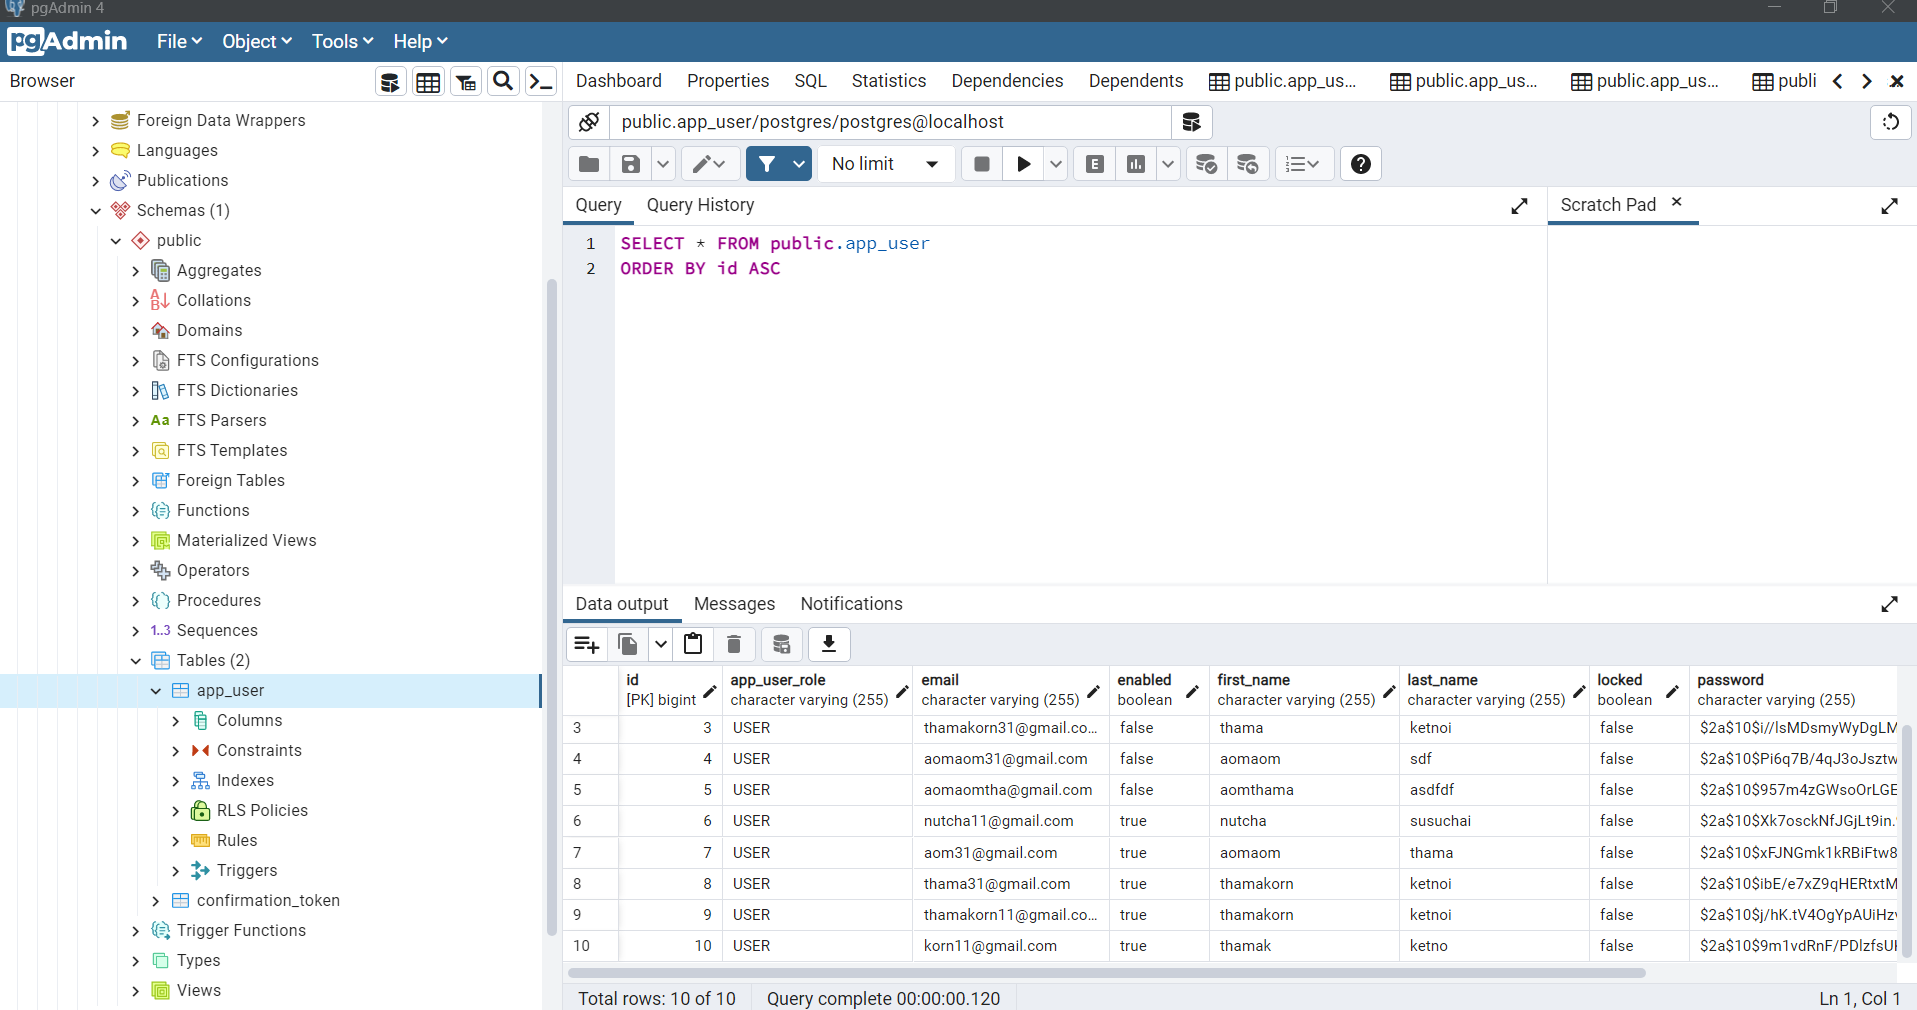Open file using the folder icon
The height and width of the screenshot is (1010, 1917).
tap(589, 164)
